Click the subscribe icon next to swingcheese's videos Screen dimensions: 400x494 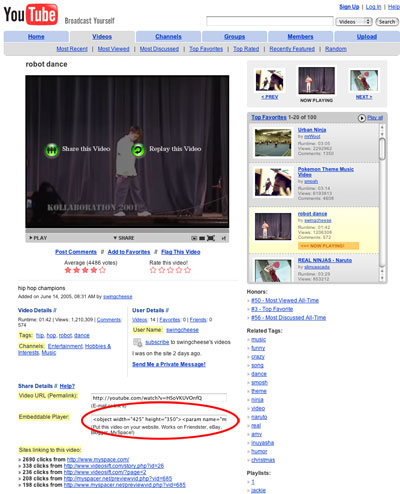138,342
